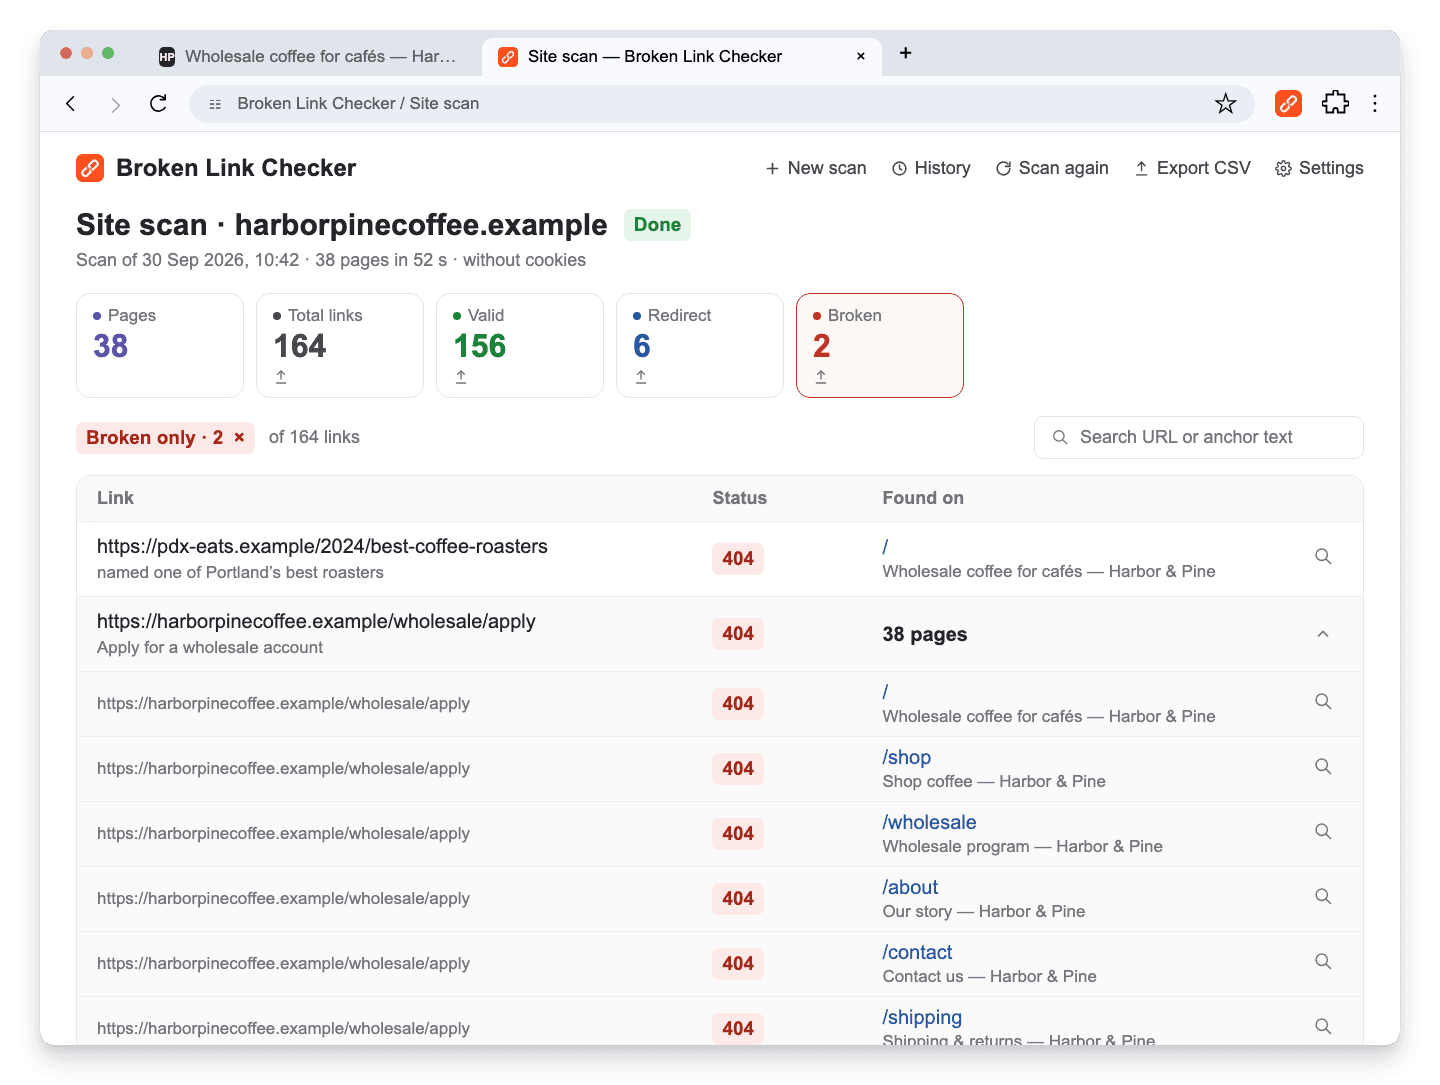Click the export icon in the Total links card
The width and height of the screenshot is (1440, 1085).
(x=281, y=377)
